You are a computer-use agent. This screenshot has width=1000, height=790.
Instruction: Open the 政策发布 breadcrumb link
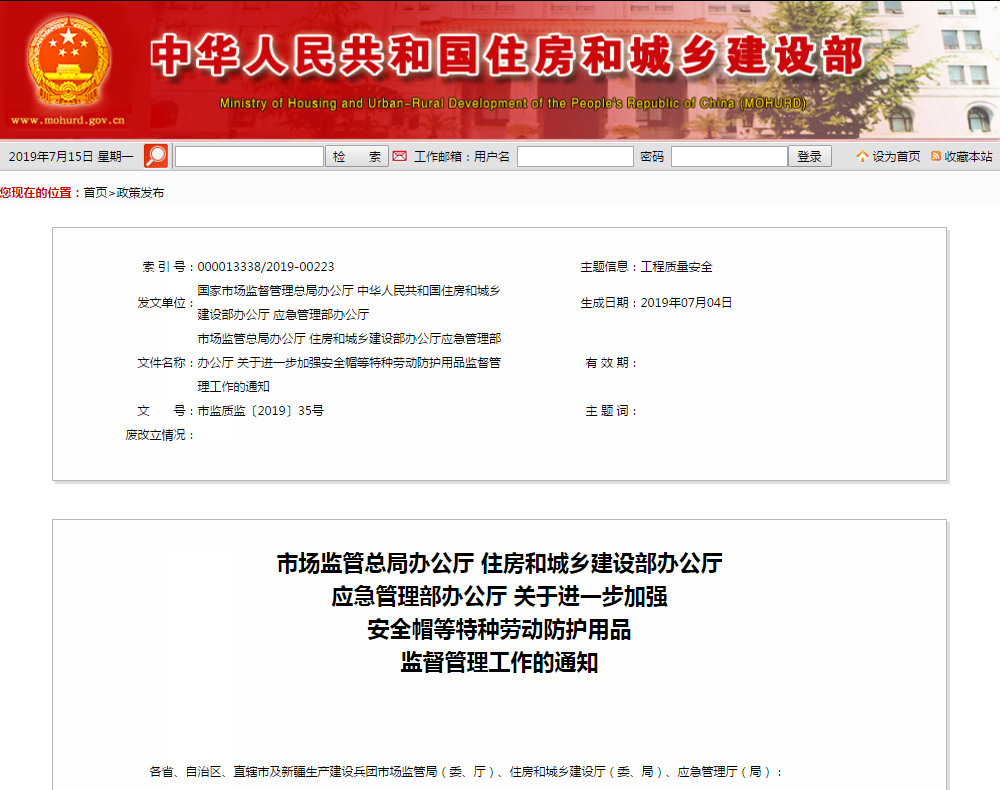[140, 193]
